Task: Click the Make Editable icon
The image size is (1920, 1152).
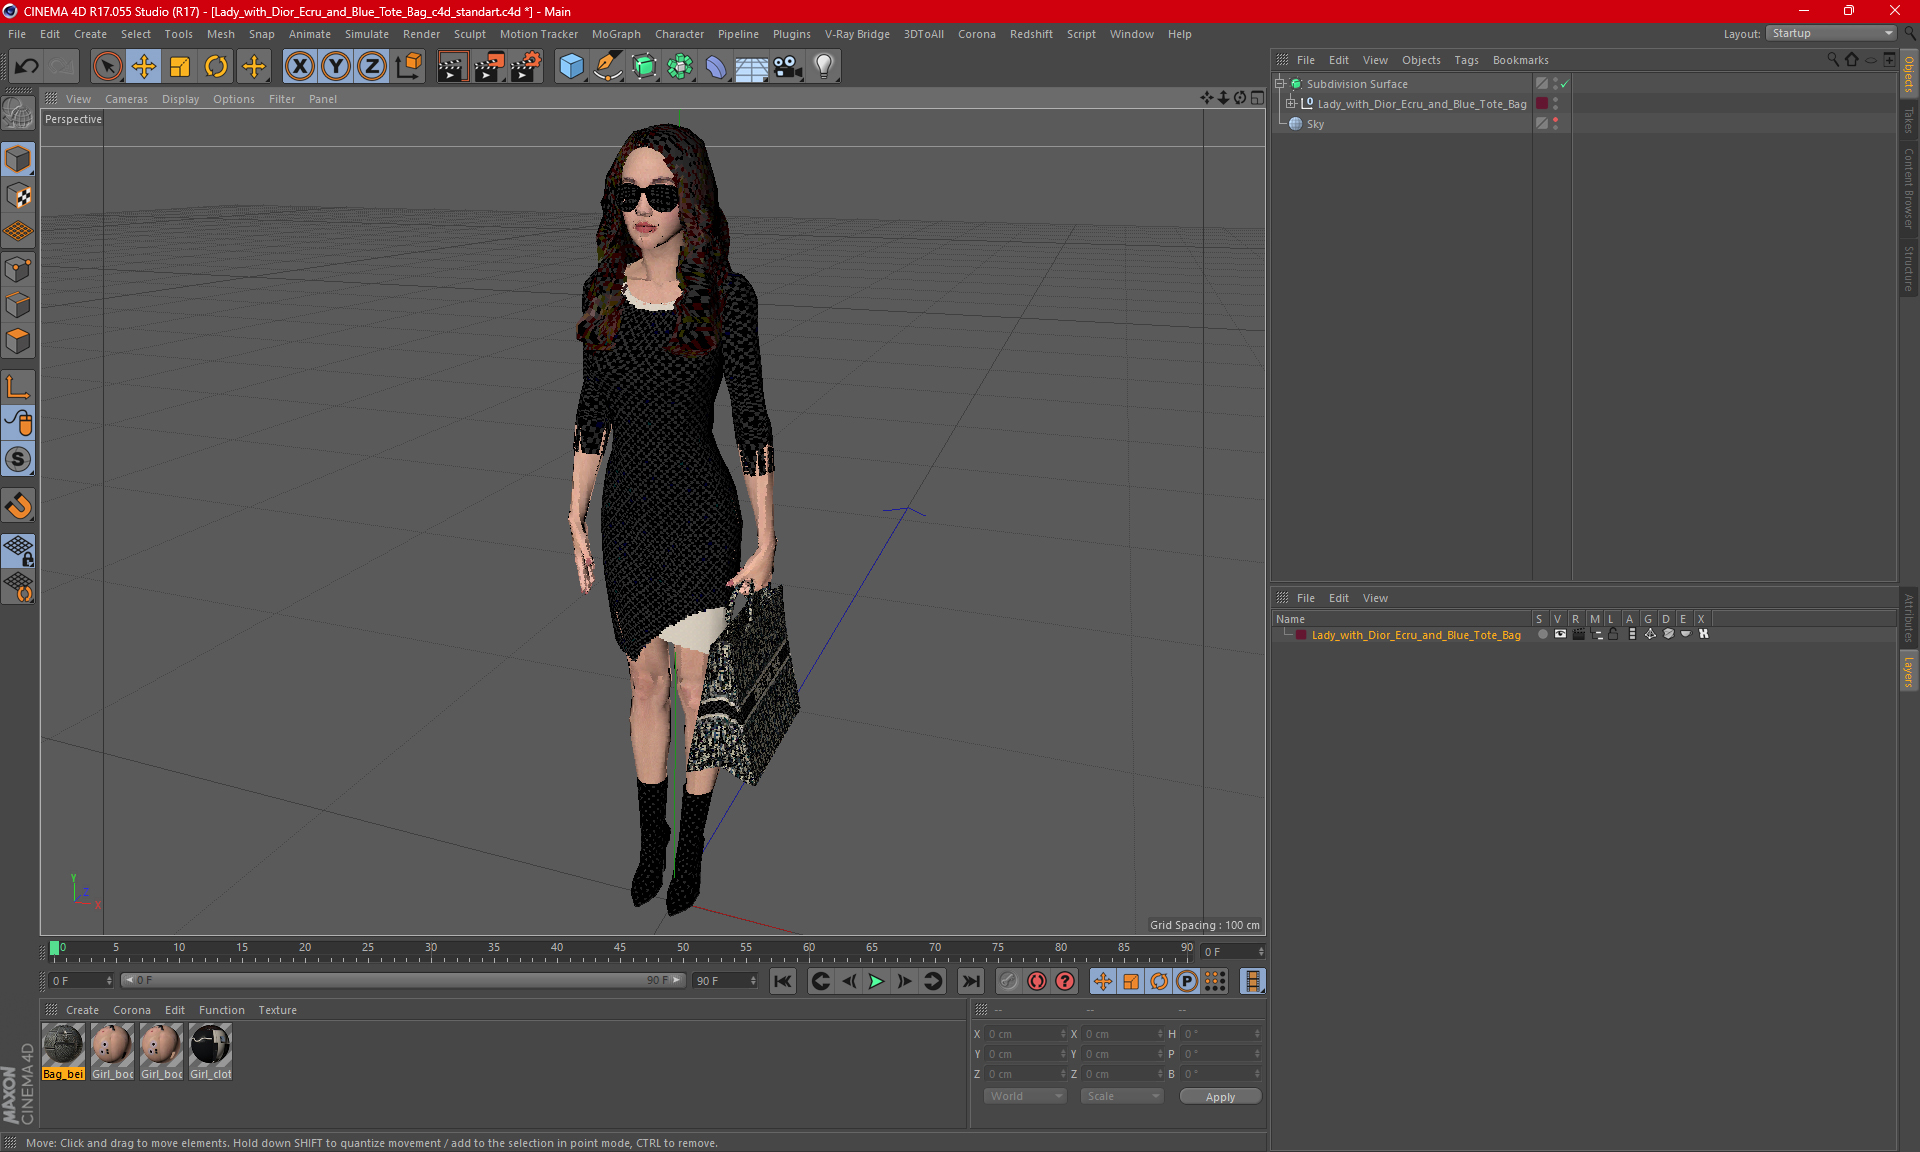Action: (18, 114)
